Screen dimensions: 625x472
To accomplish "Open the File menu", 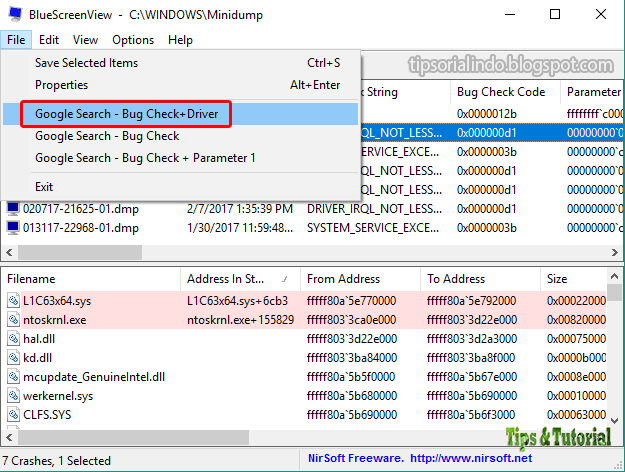I will coord(16,40).
